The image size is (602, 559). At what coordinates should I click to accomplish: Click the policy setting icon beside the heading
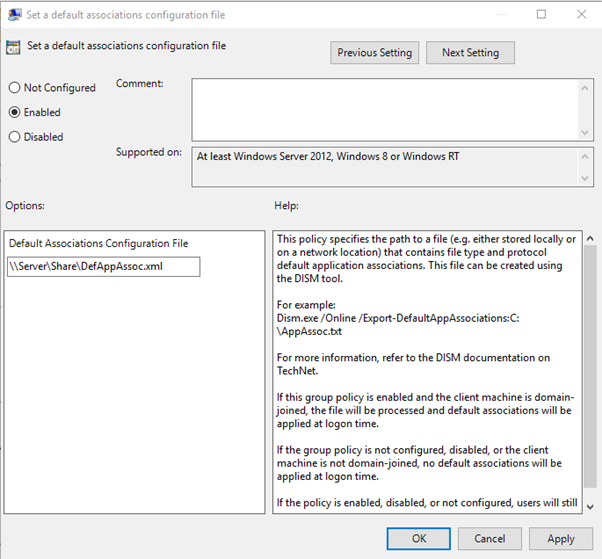click(13, 46)
